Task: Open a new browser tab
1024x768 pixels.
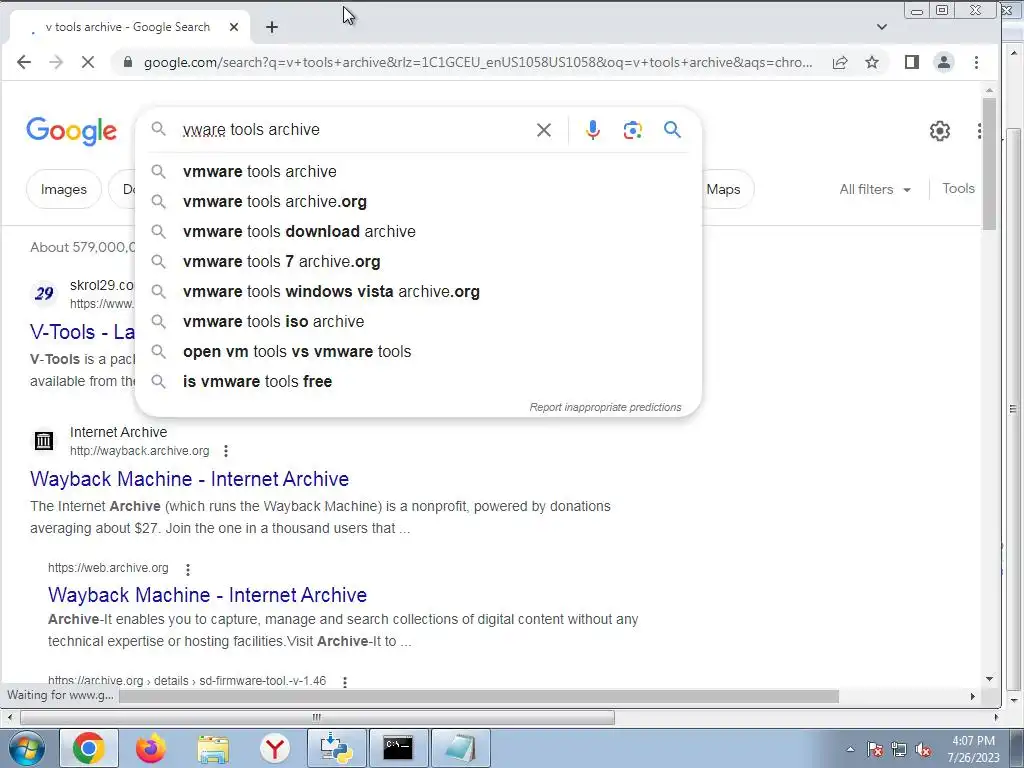Action: pos(272,27)
